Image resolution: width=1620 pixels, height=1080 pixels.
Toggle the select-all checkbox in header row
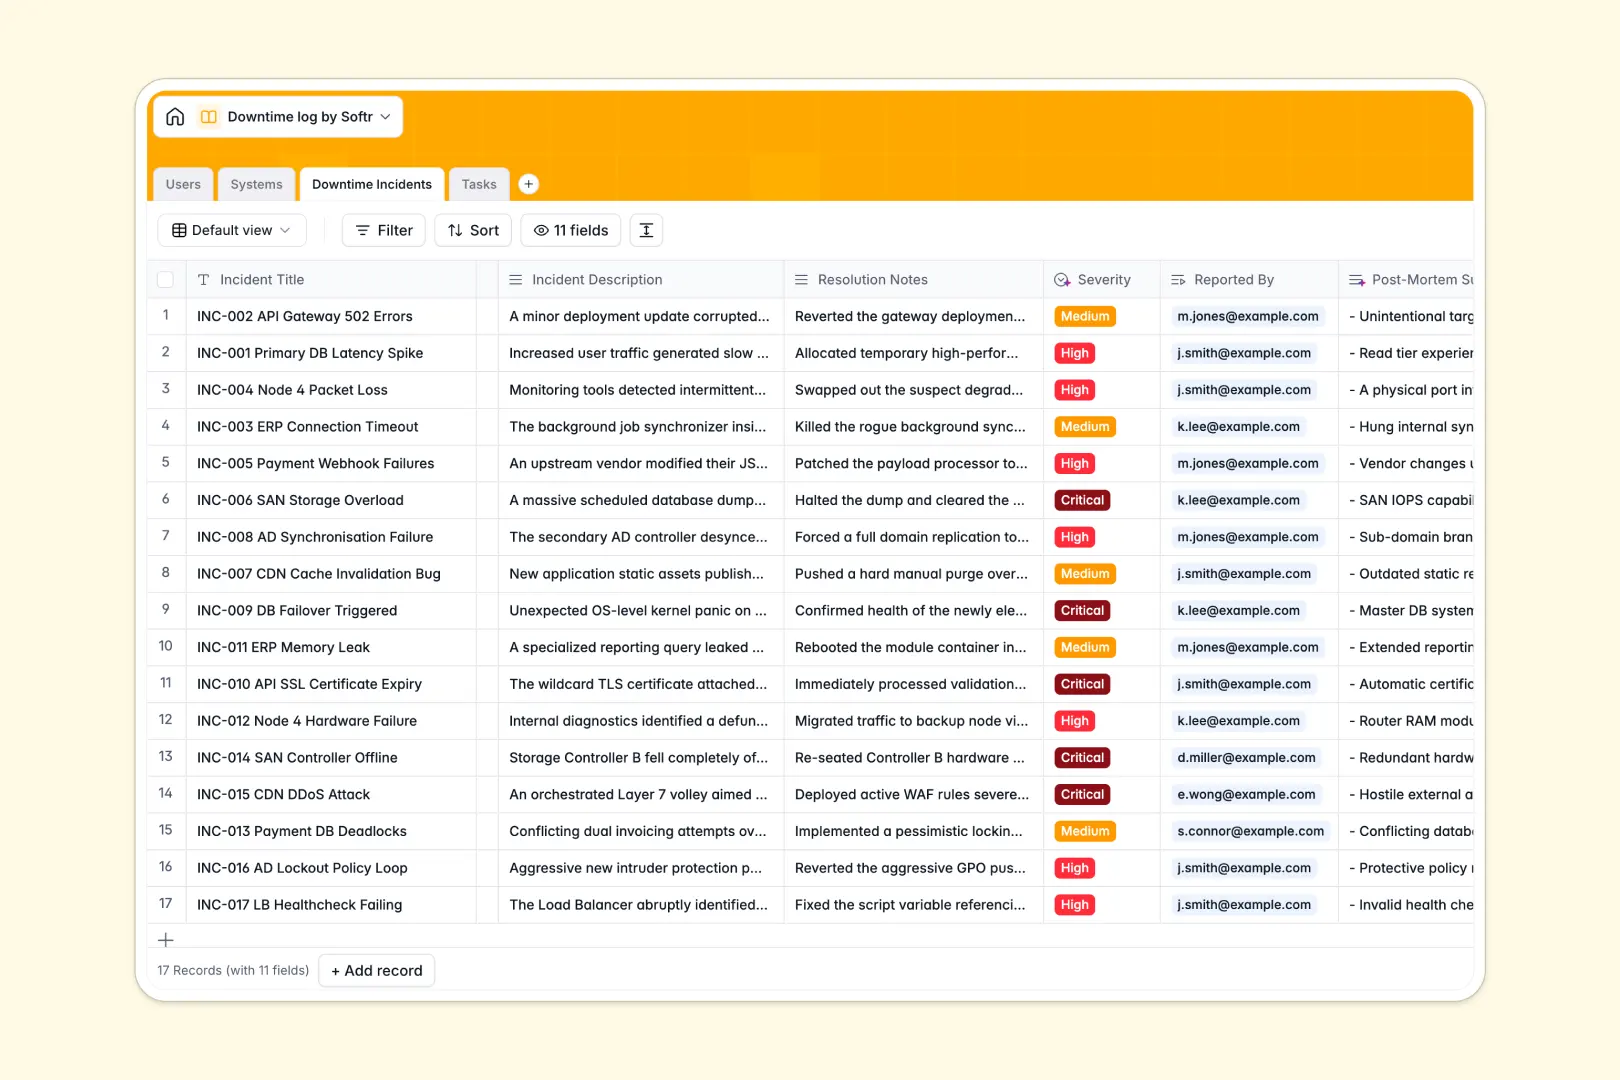[166, 279]
